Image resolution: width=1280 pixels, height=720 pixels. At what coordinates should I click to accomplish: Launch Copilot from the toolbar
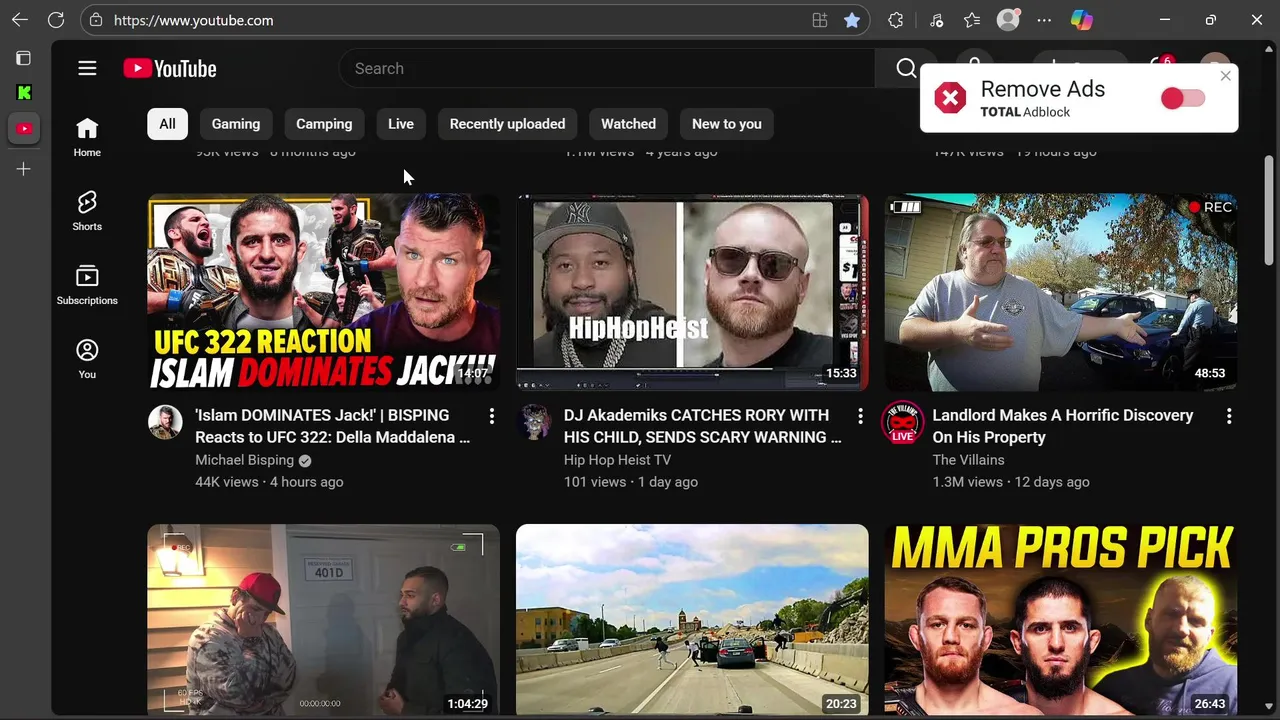tap(1081, 20)
